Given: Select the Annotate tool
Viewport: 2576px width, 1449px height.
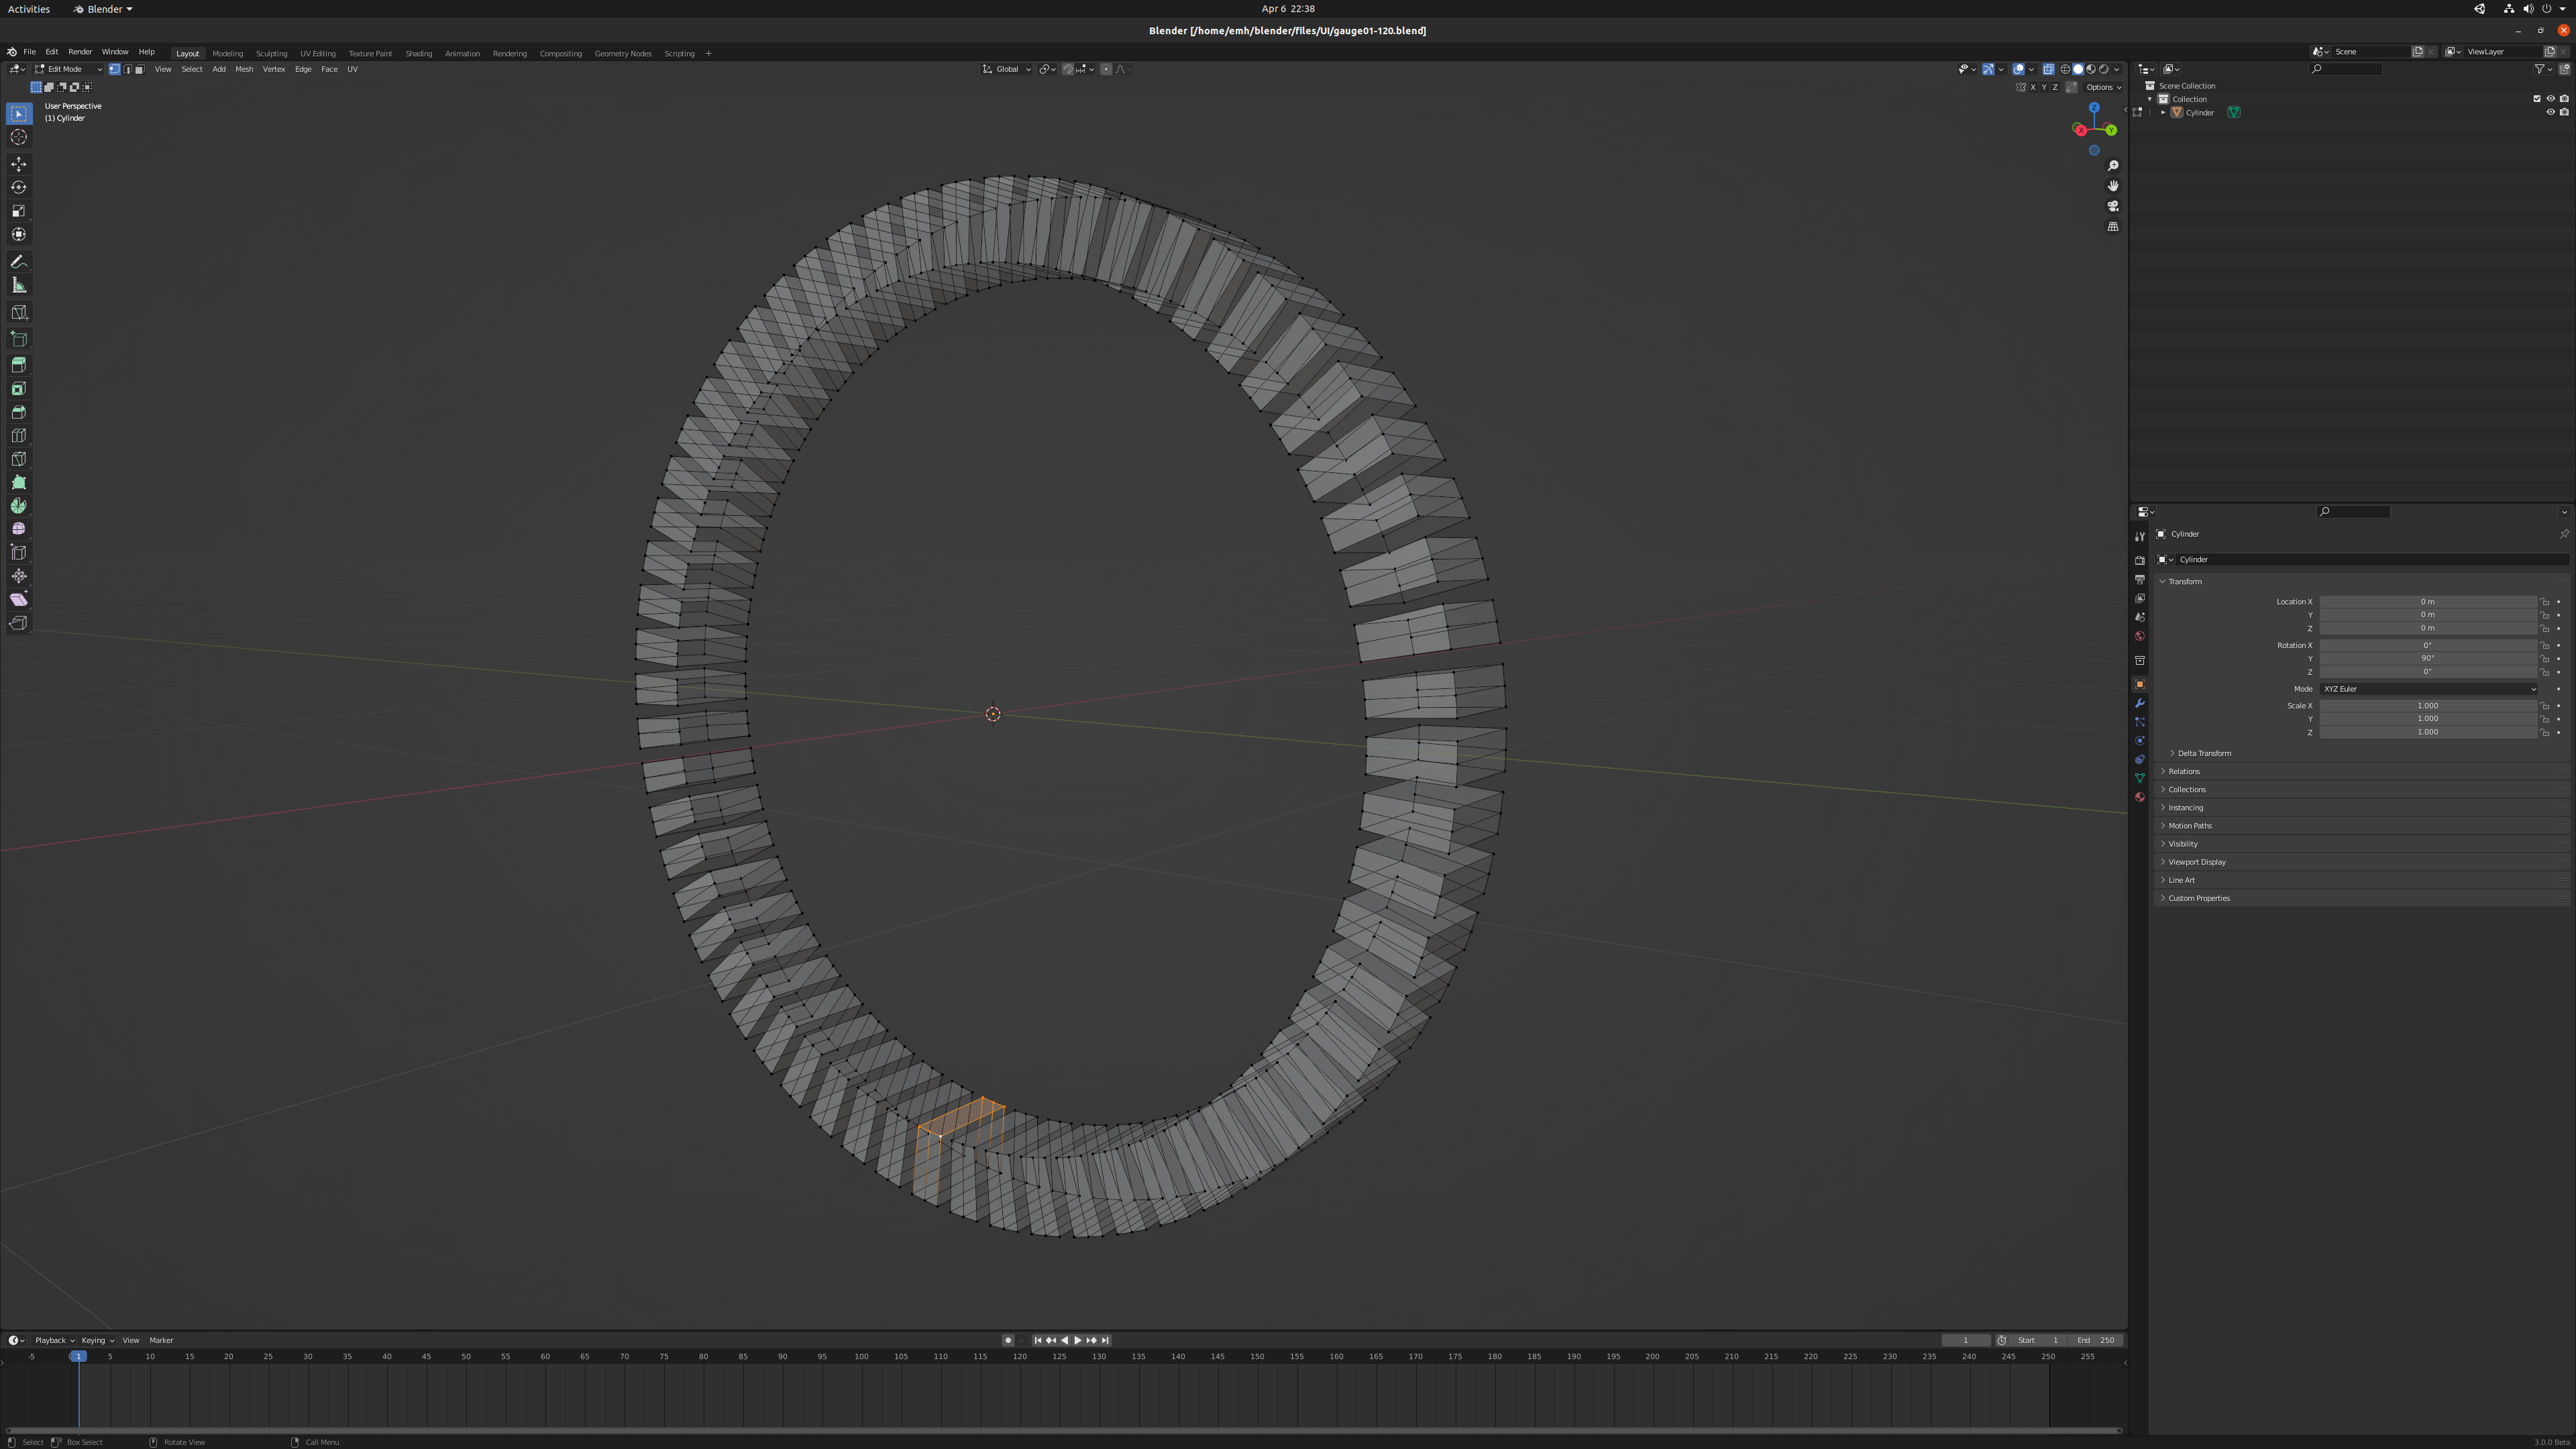Looking at the screenshot, I should pyautogui.click(x=19, y=262).
